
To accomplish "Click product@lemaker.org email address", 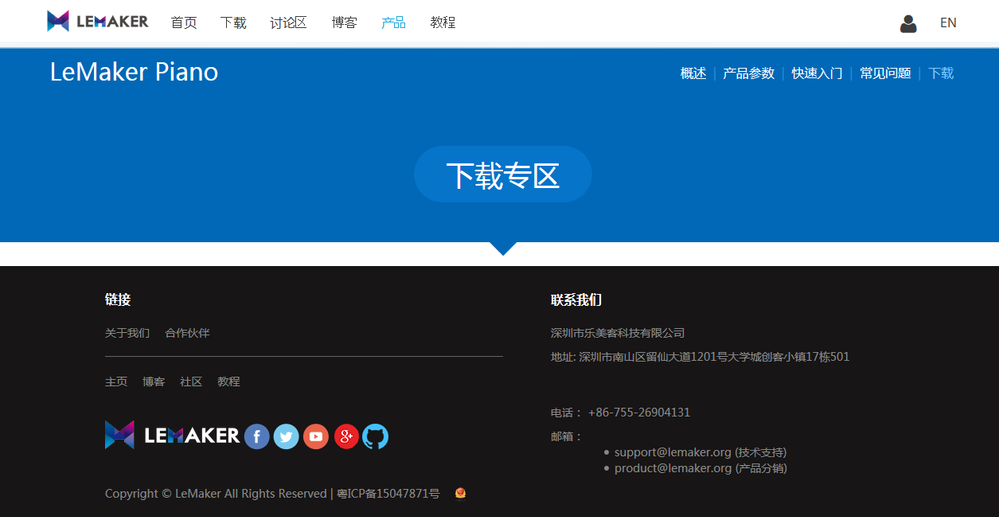I will point(673,469).
